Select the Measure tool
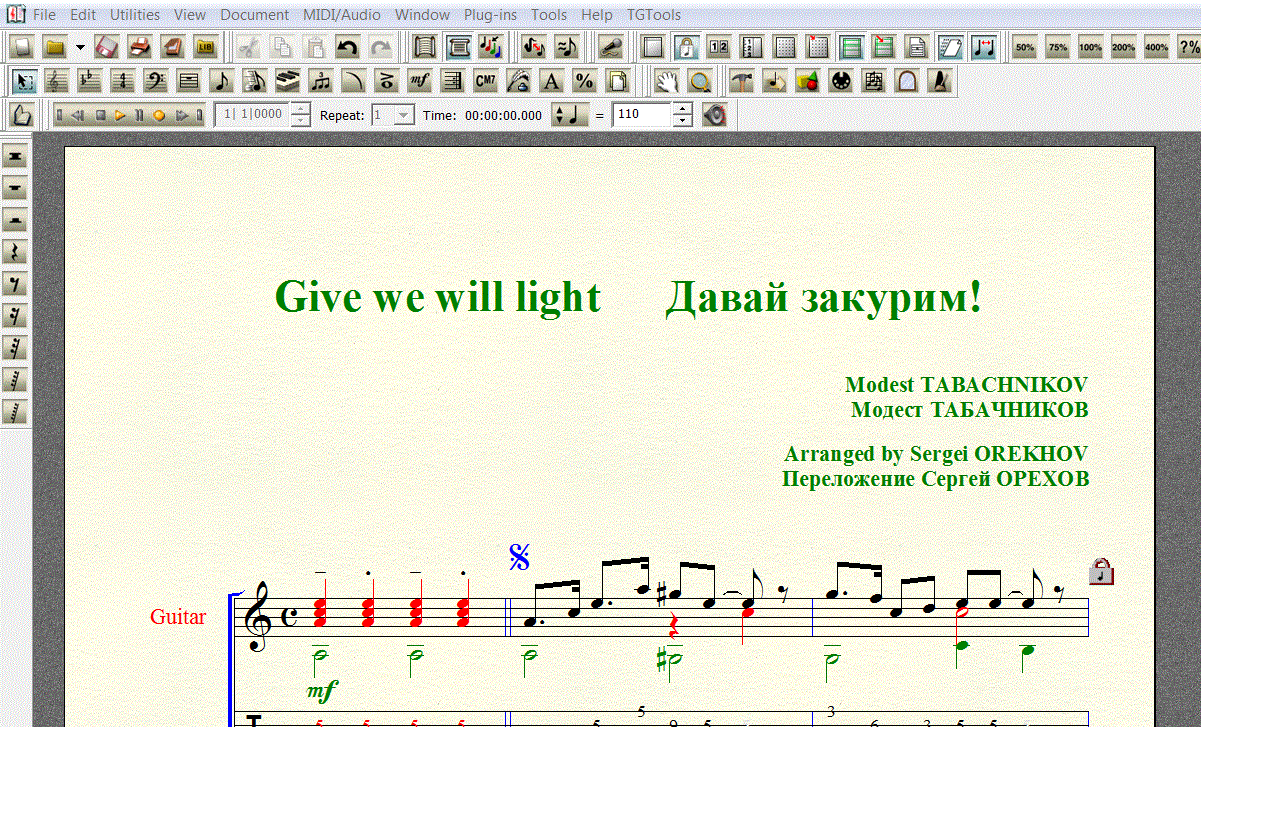 [x=188, y=81]
